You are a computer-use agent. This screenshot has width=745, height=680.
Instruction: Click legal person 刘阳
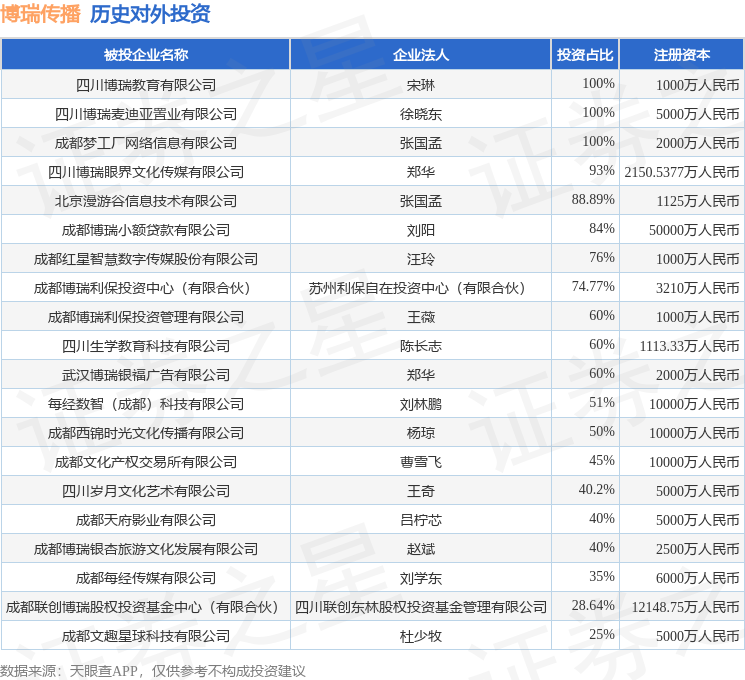click(x=420, y=230)
